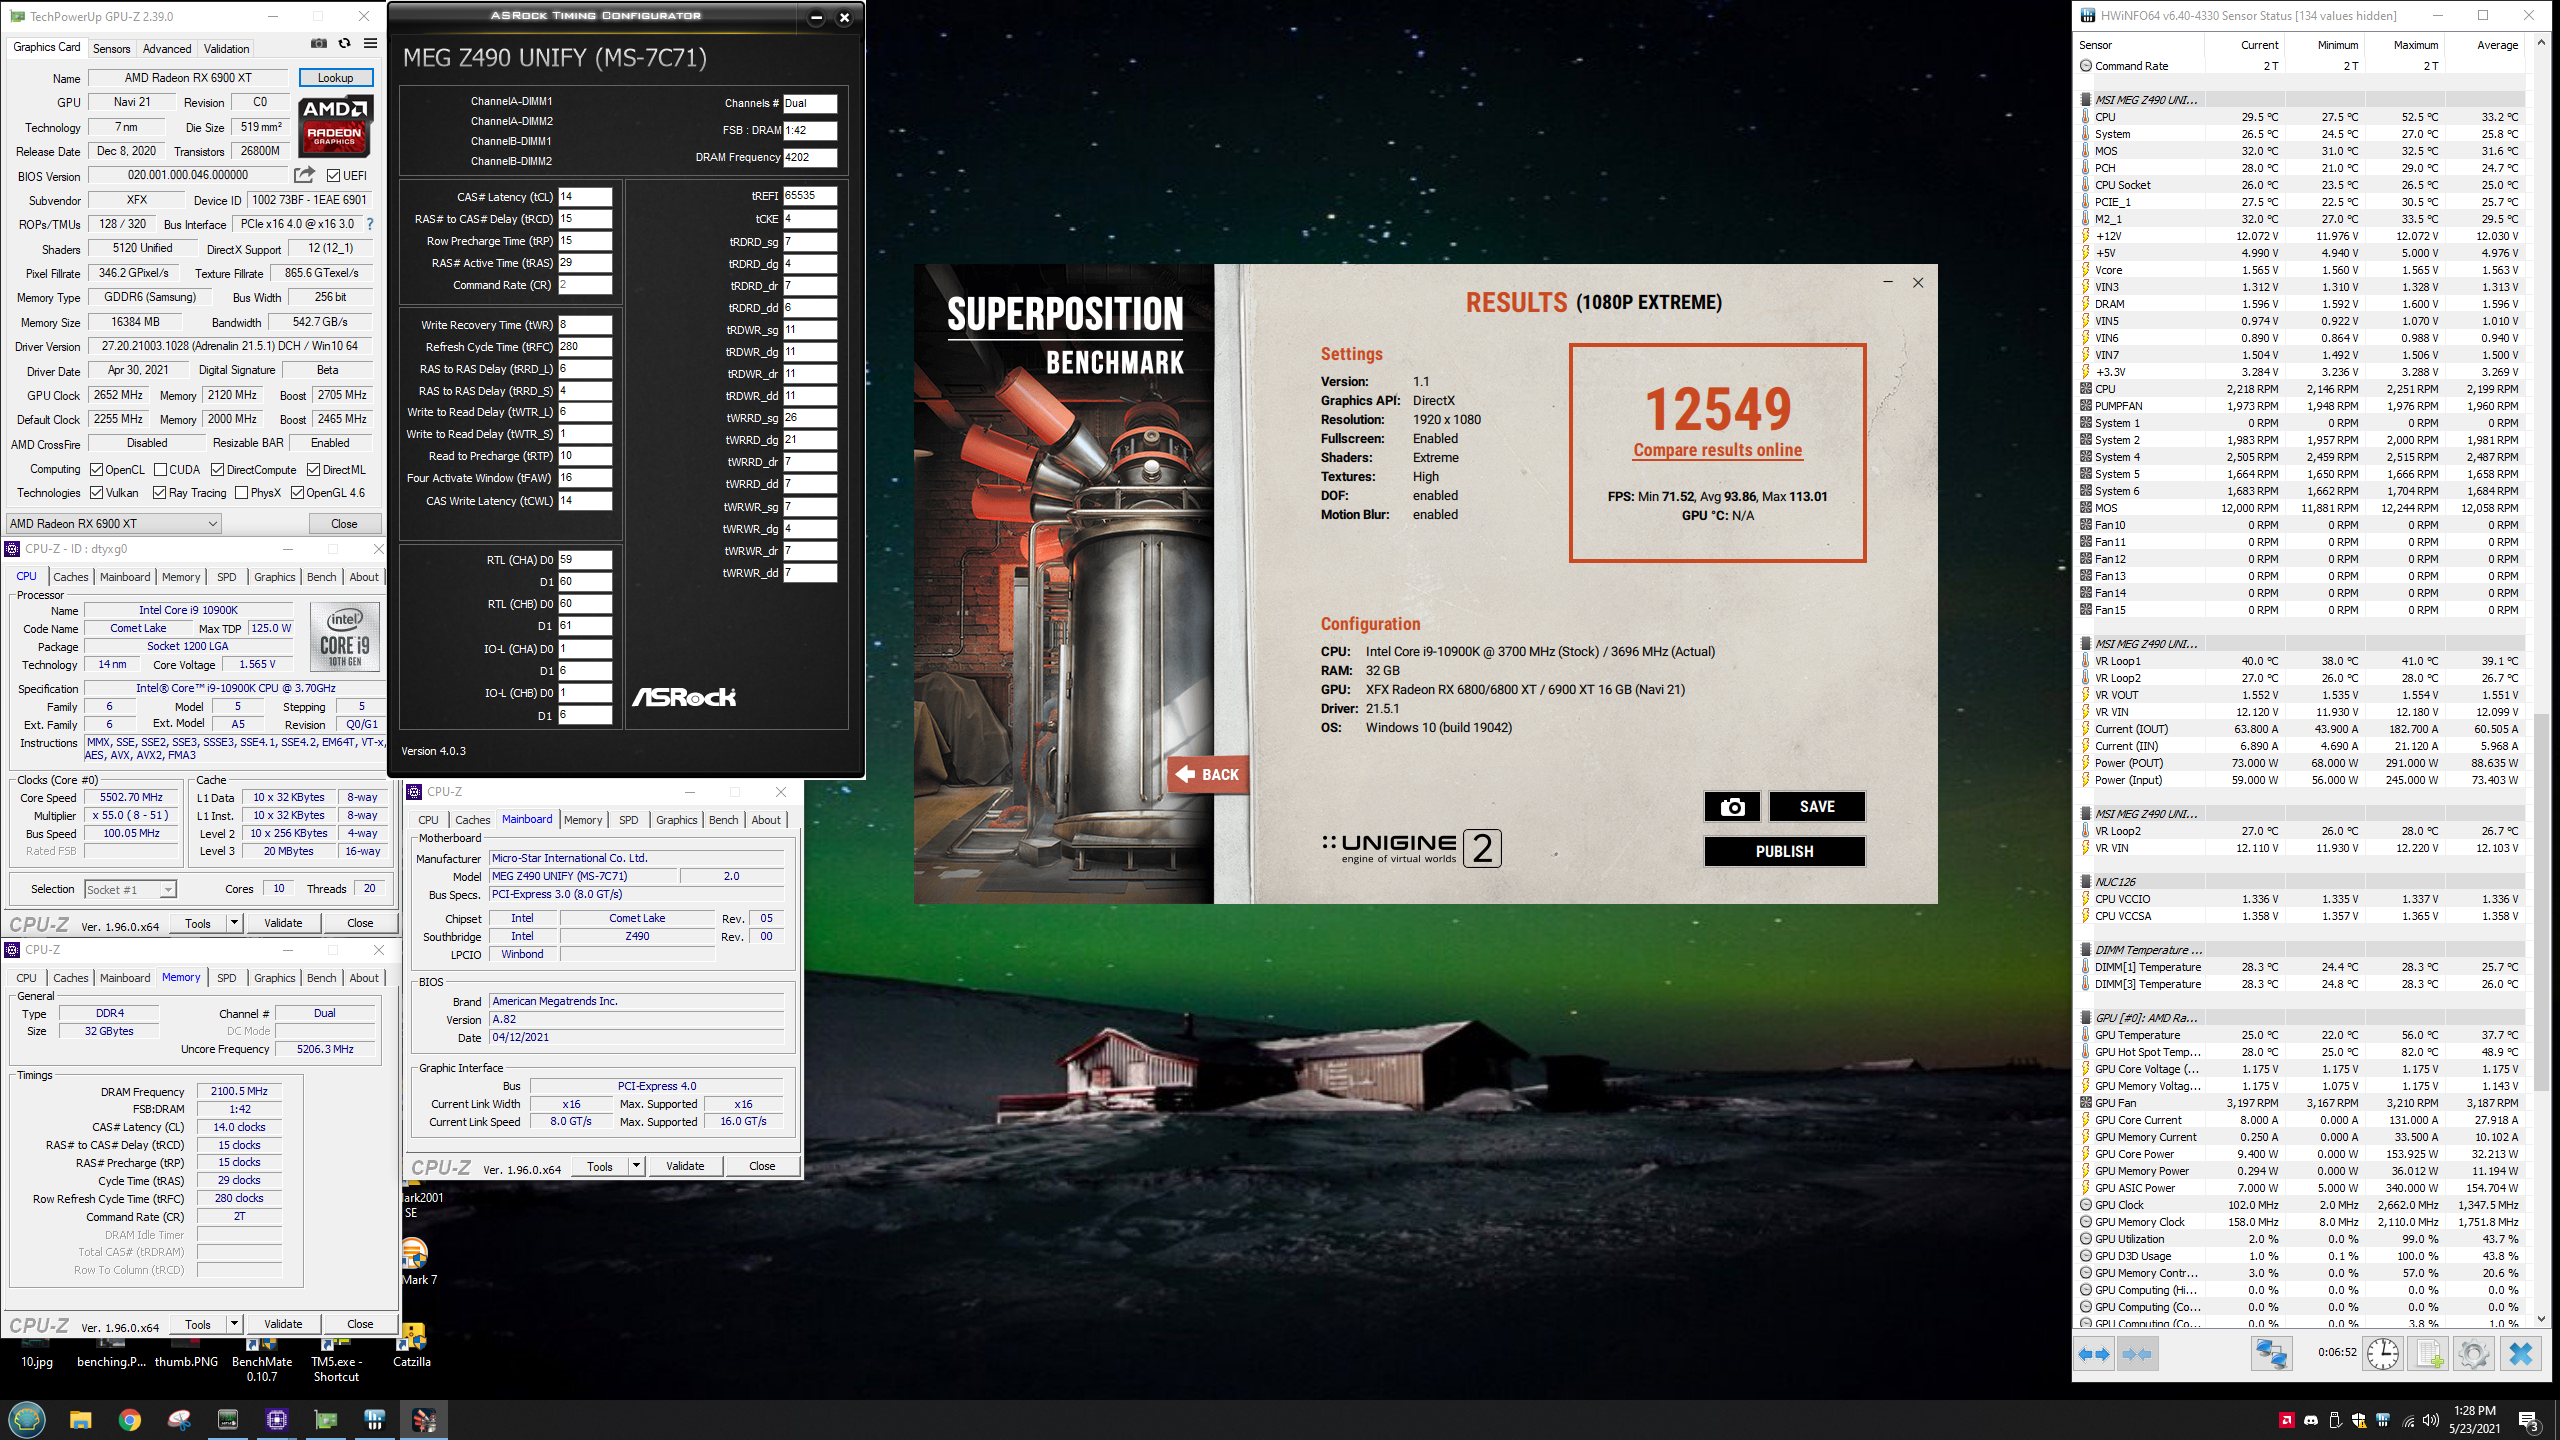Click the BACK button in Superposition
2560x1440 pixels.
pyautogui.click(x=1208, y=774)
